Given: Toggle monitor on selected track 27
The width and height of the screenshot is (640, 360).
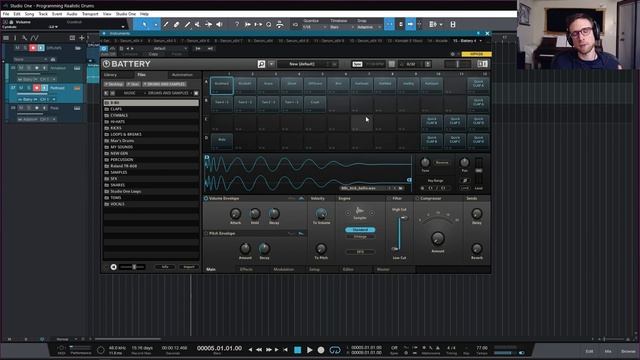Looking at the screenshot, I should point(44,88).
